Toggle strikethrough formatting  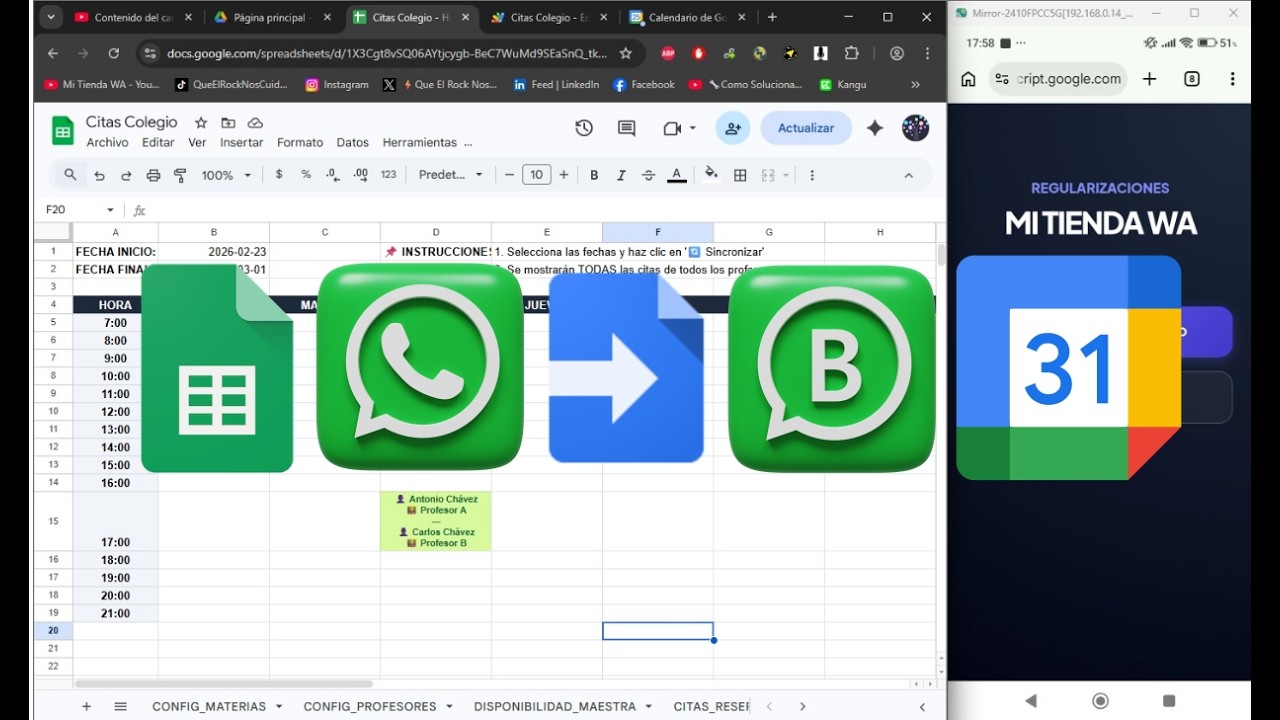pyautogui.click(x=648, y=175)
